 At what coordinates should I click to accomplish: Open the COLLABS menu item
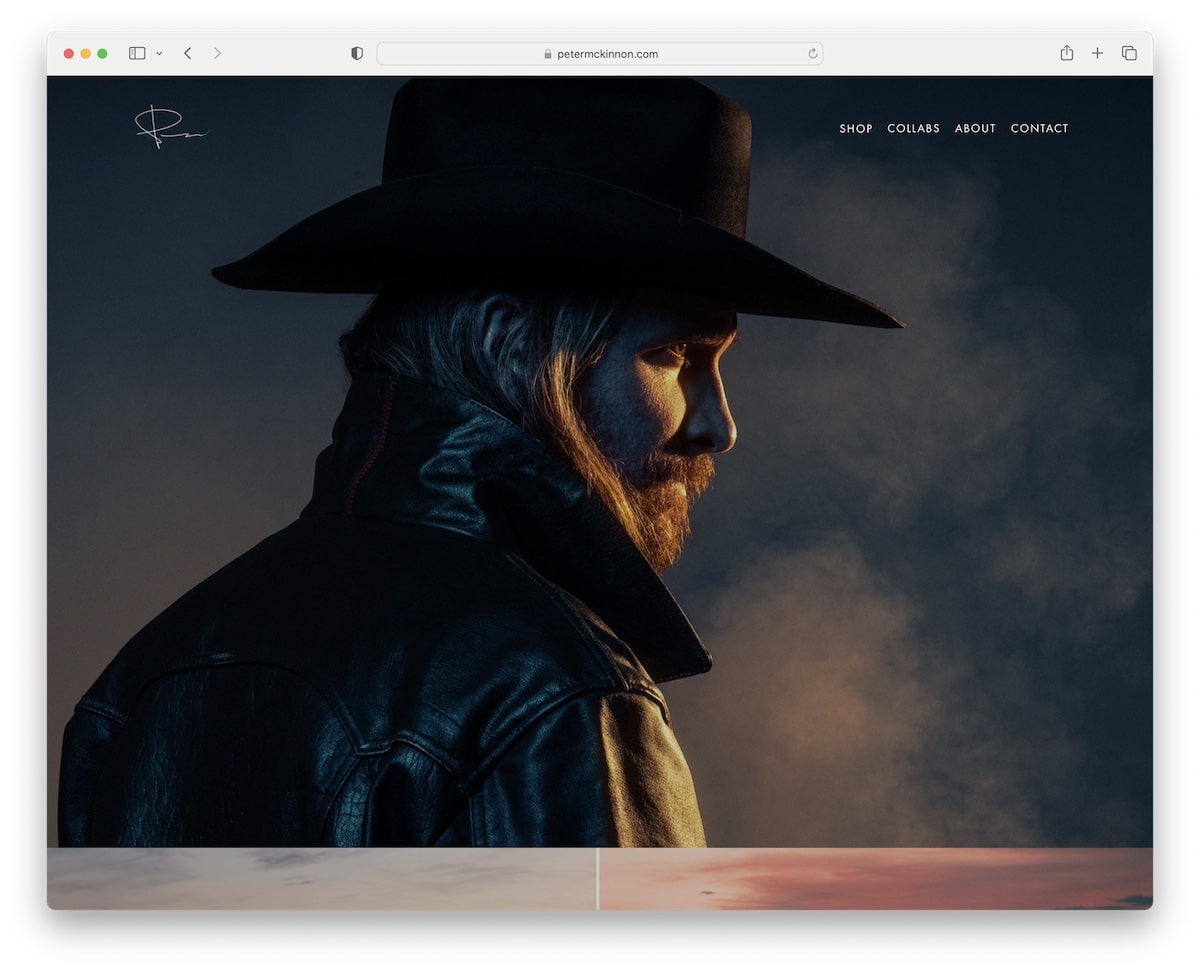(913, 128)
